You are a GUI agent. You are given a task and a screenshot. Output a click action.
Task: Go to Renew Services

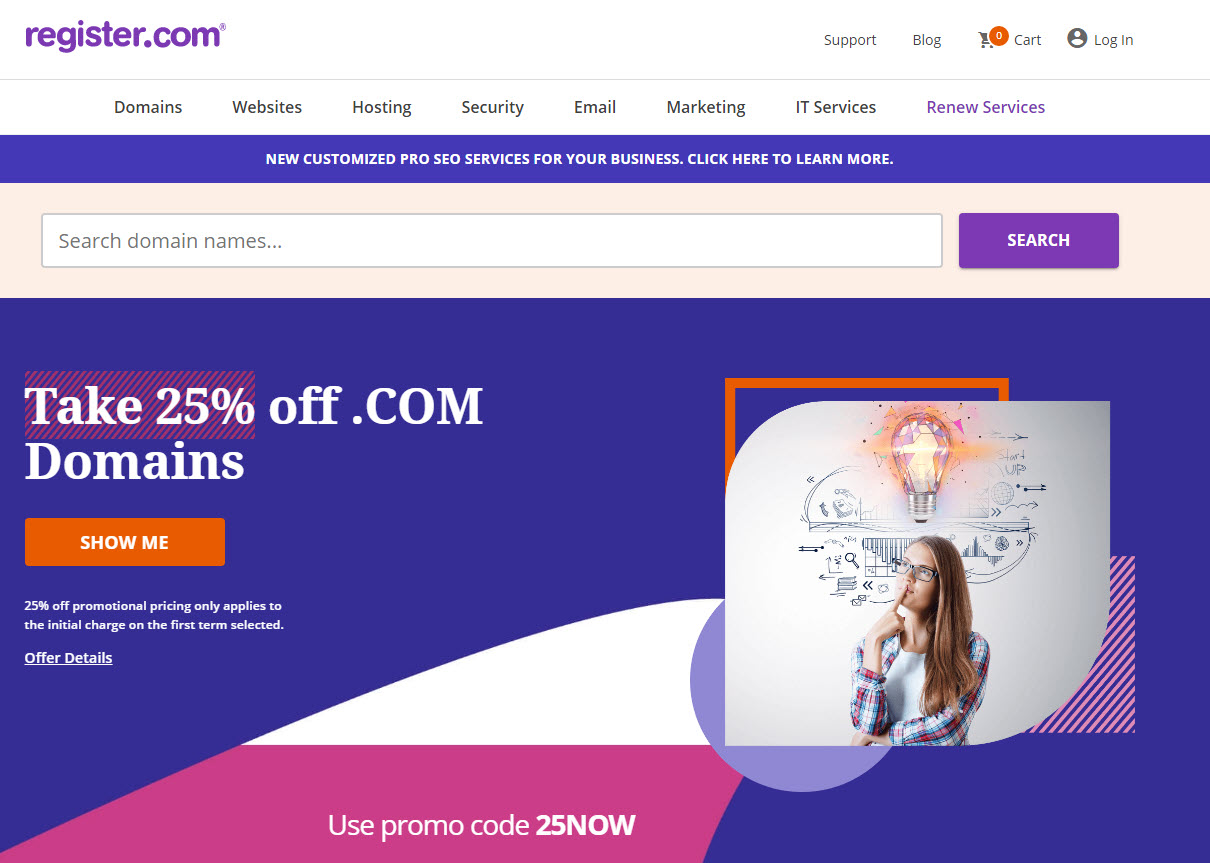click(986, 107)
